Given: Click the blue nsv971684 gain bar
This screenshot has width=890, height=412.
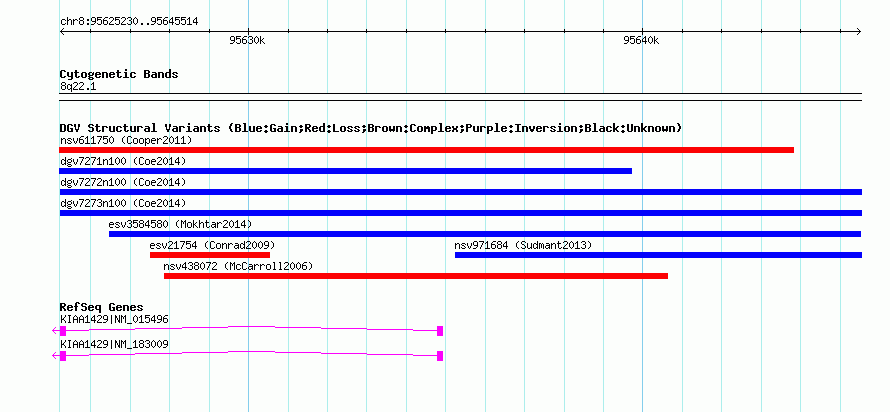Looking at the screenshot, I should [x=658, y=255].
